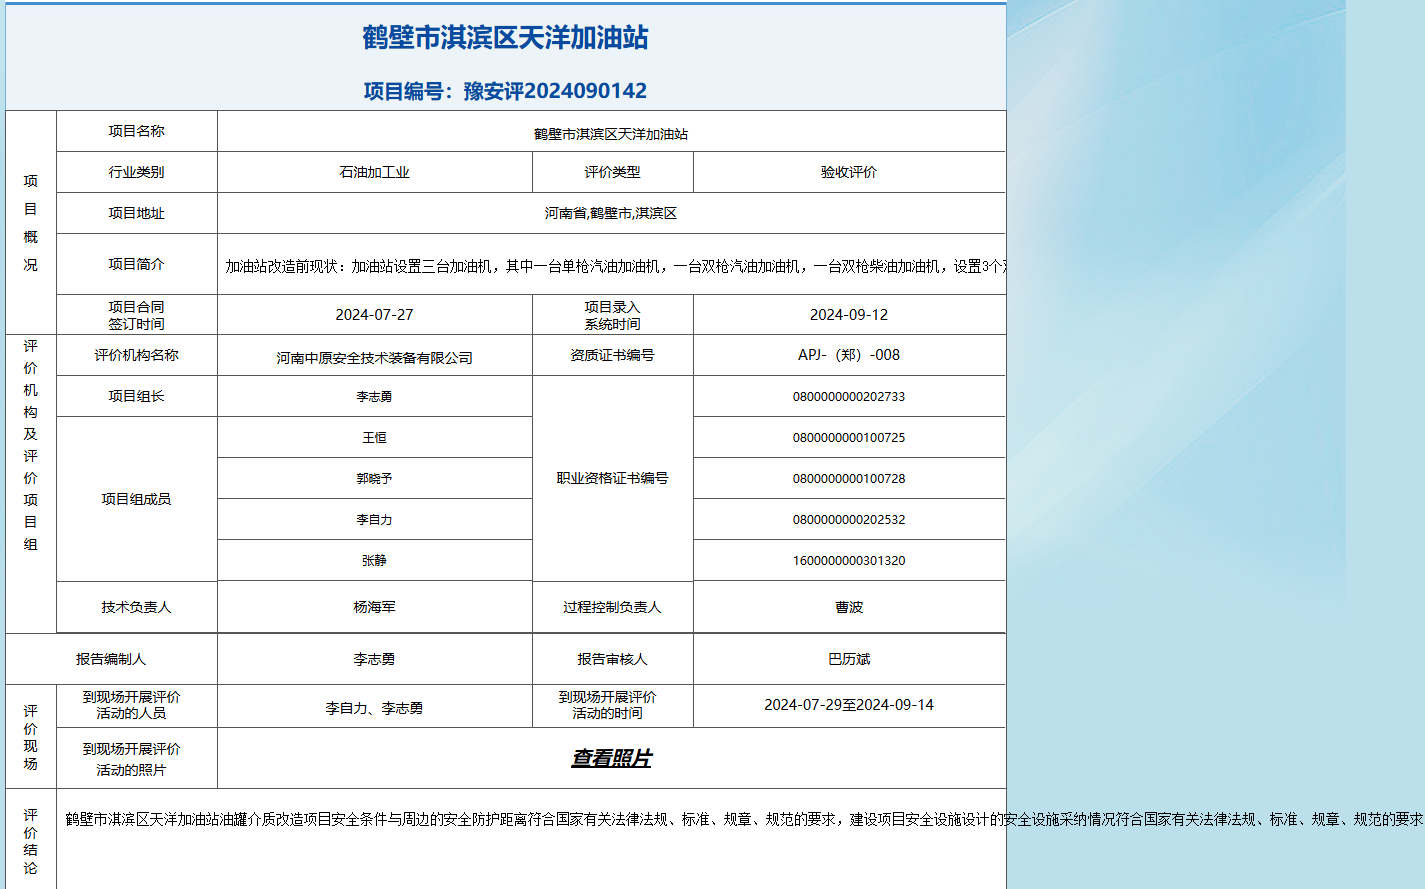Click the 评价结论 section header
The image size is (1425, 889).
[31, 841]
